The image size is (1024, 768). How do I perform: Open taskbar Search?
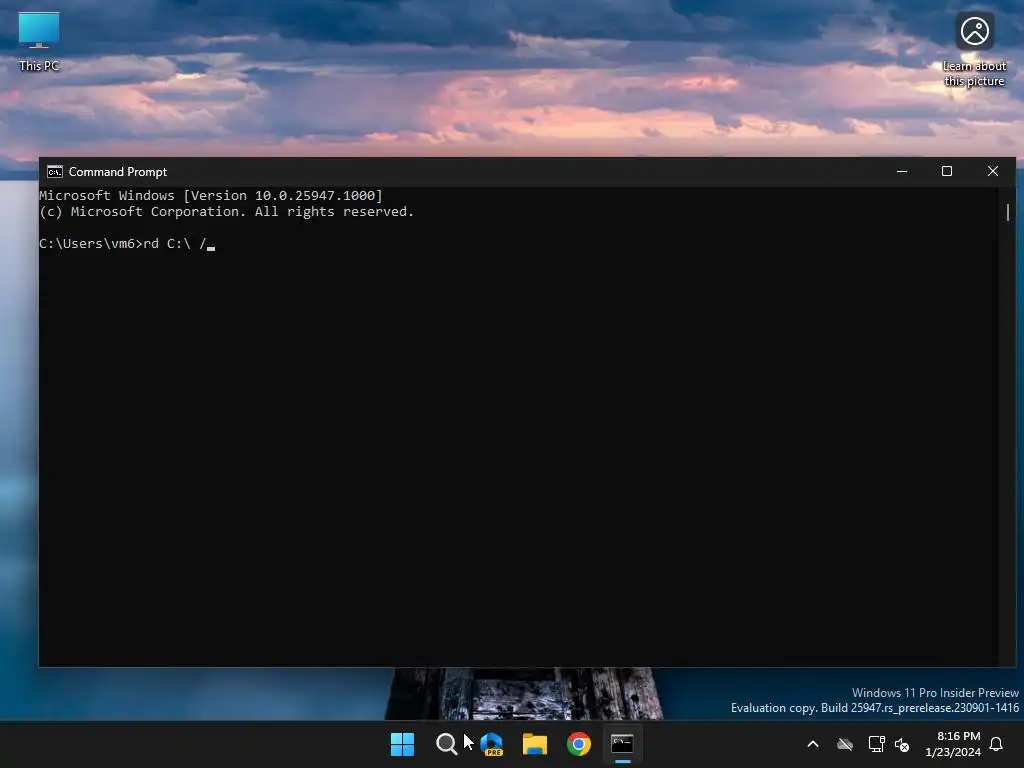click(x=447, y=744)
